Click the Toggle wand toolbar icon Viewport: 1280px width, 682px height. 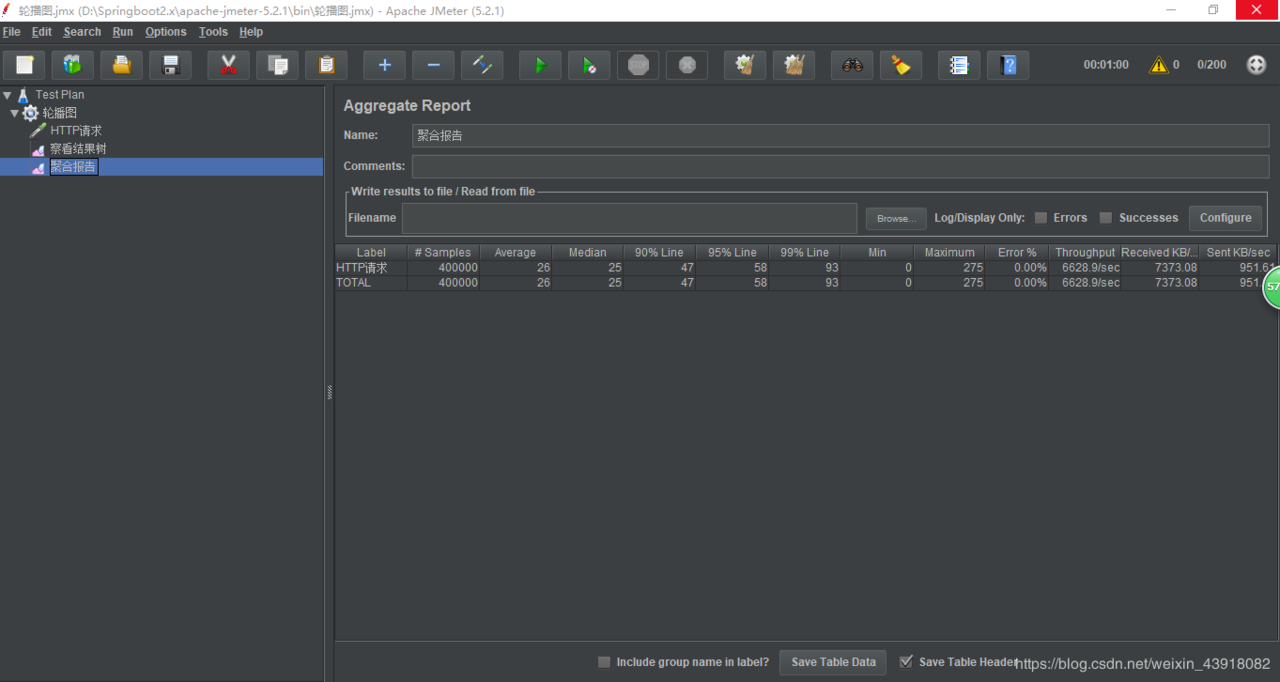coord(482,65)
